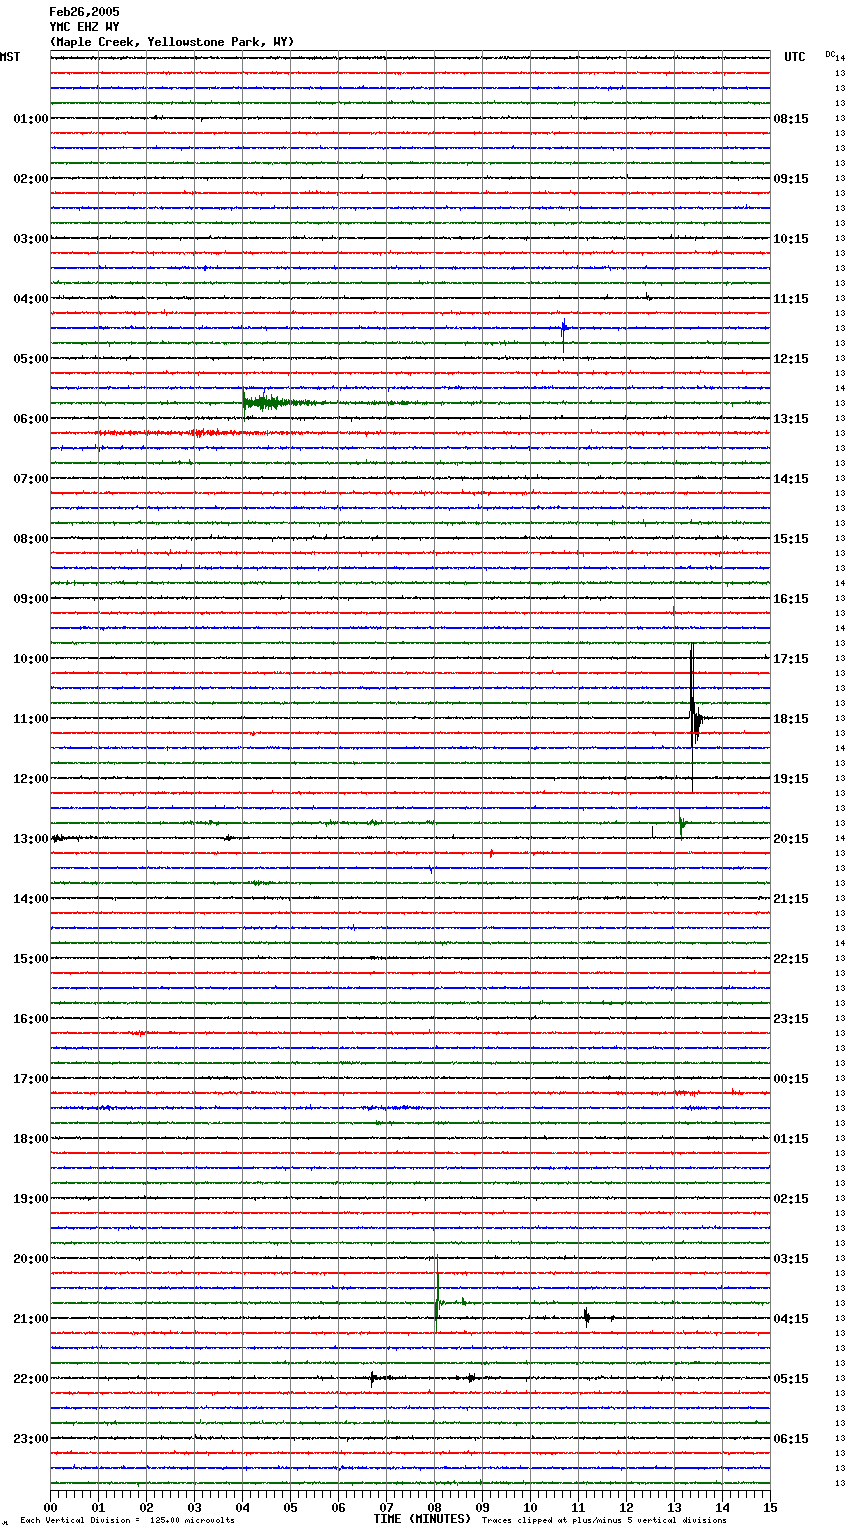Select the station code YMC EHZ WY
Screen dimensions: 850x1534
84,27
